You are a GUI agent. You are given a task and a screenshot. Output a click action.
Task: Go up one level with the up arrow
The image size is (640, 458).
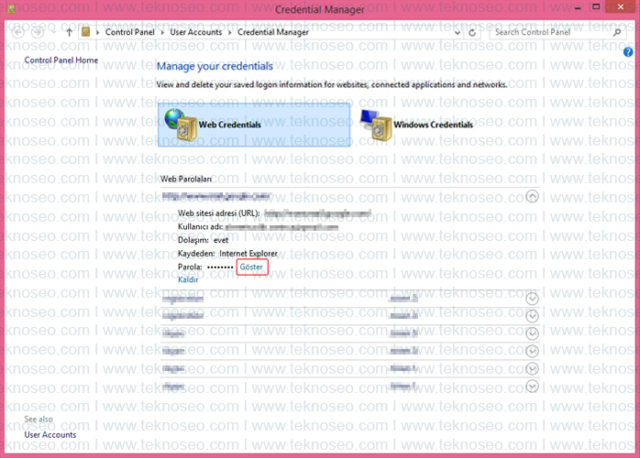69,32
